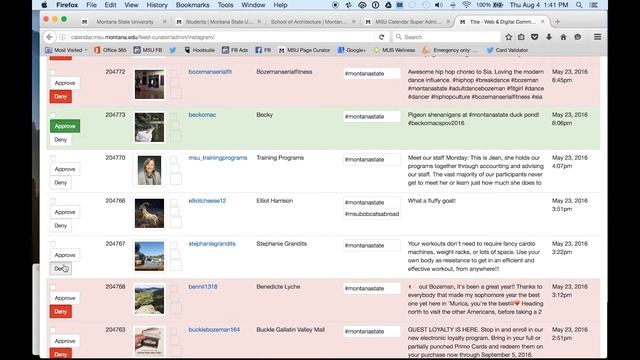The width and height of the screenshot is (640, 360).
Task: Tick the checkbox for post 204773
Action: (53, 115)
